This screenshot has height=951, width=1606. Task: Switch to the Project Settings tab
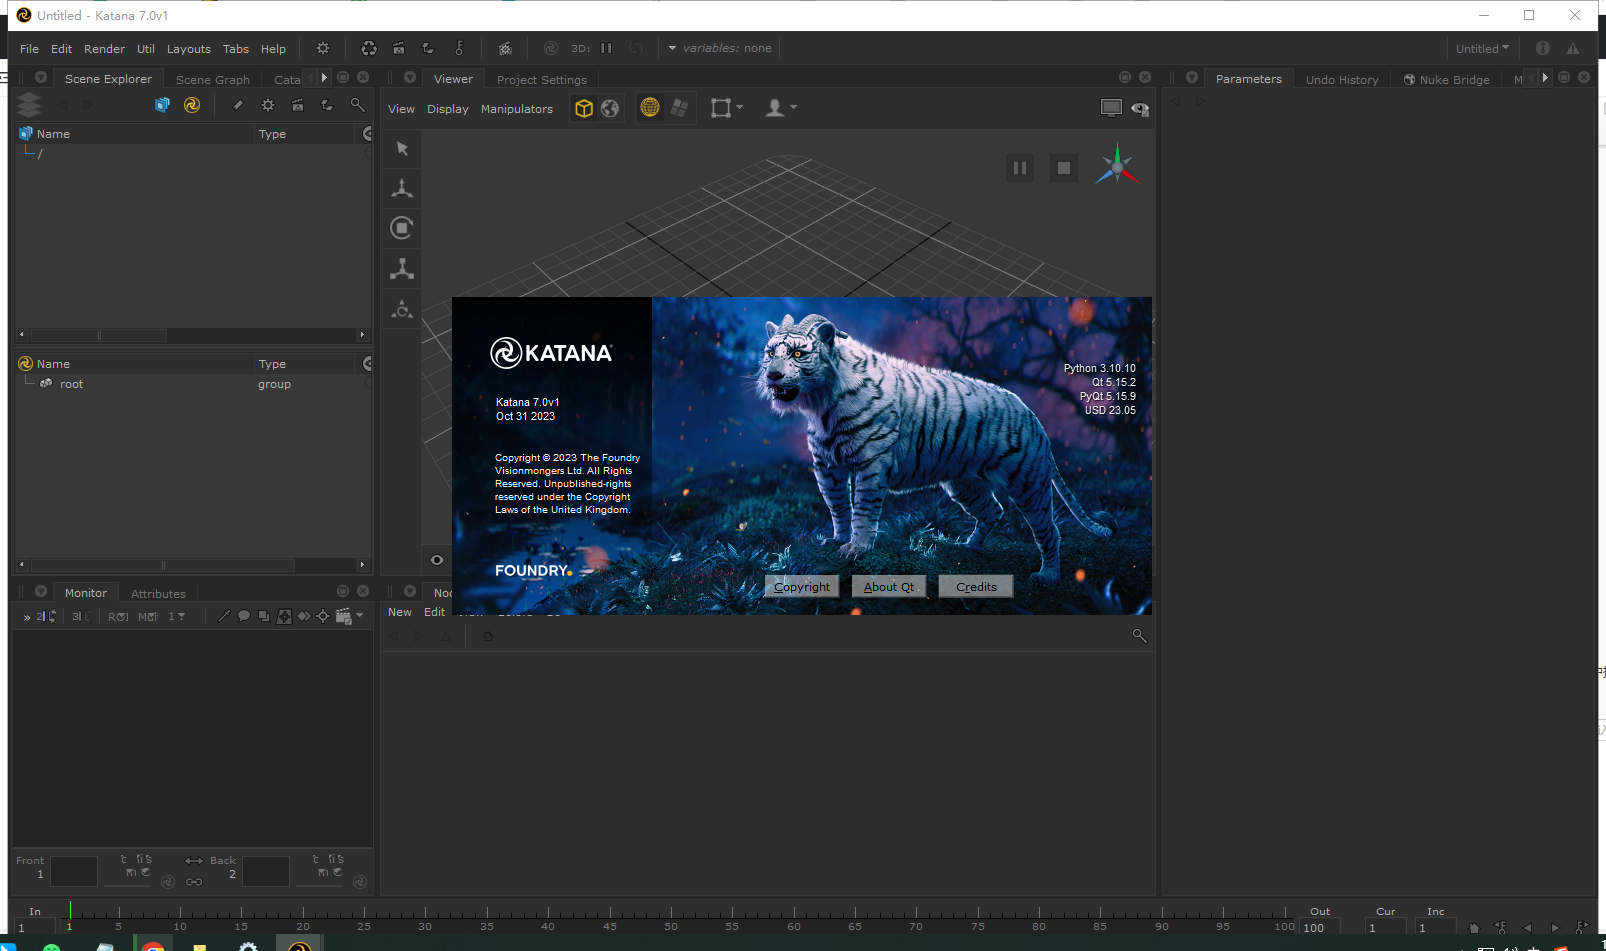[542, 80]
